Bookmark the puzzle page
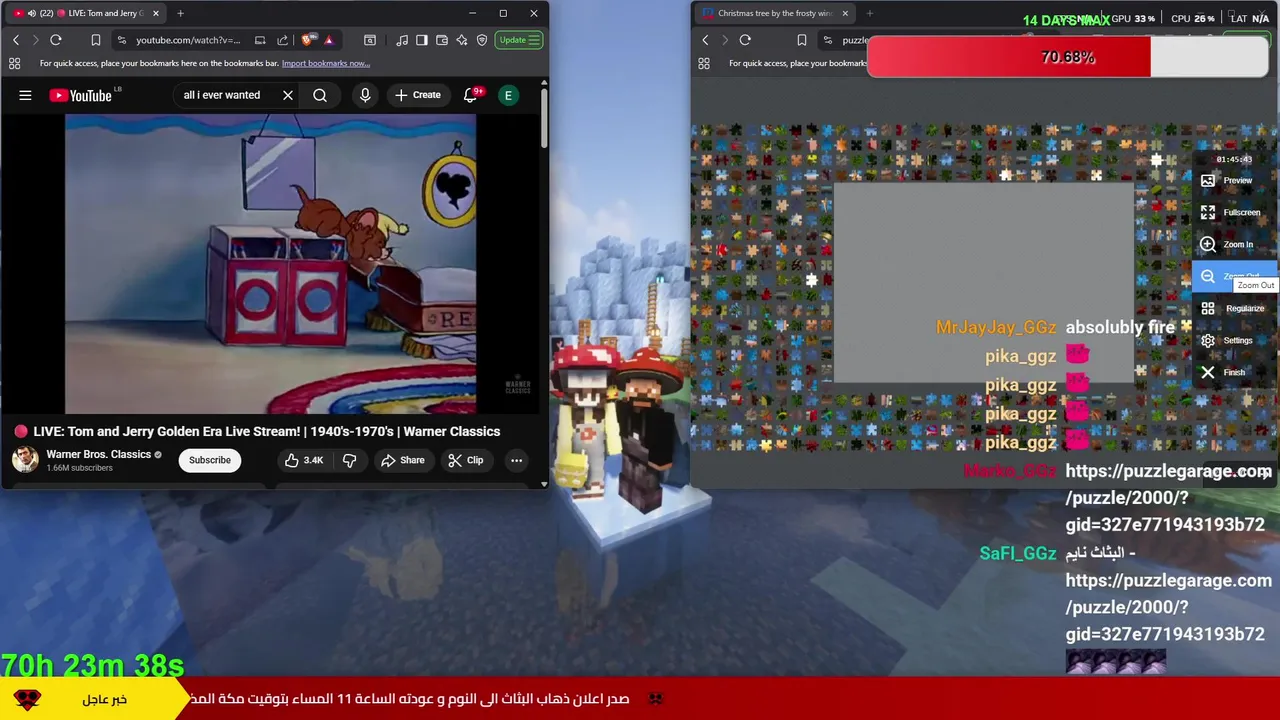The image size is (1280, 720). 801,40
